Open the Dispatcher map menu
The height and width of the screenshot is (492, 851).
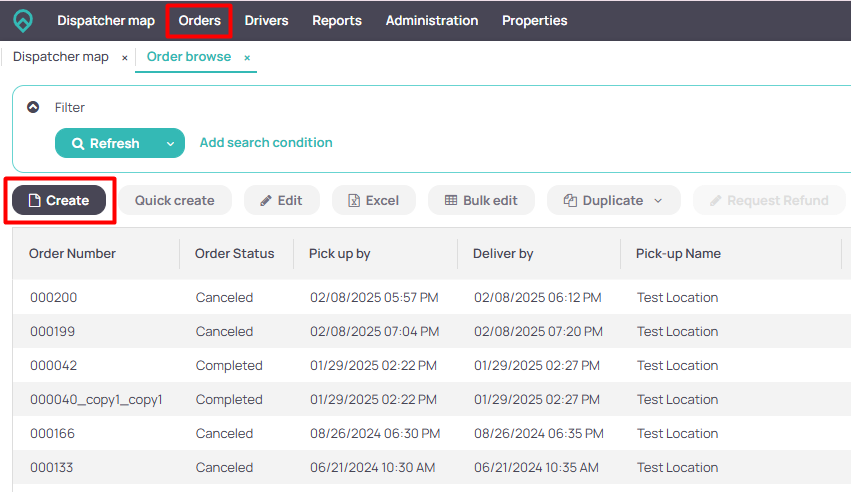106,21
